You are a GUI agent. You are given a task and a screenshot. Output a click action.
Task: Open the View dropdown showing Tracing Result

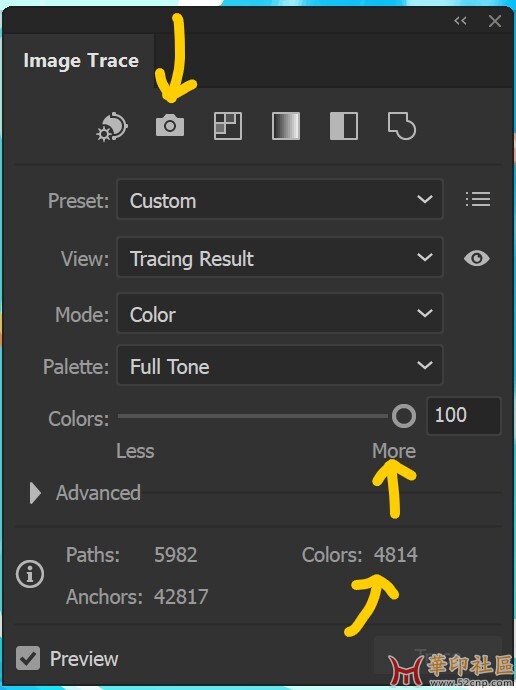pos(280,257)
